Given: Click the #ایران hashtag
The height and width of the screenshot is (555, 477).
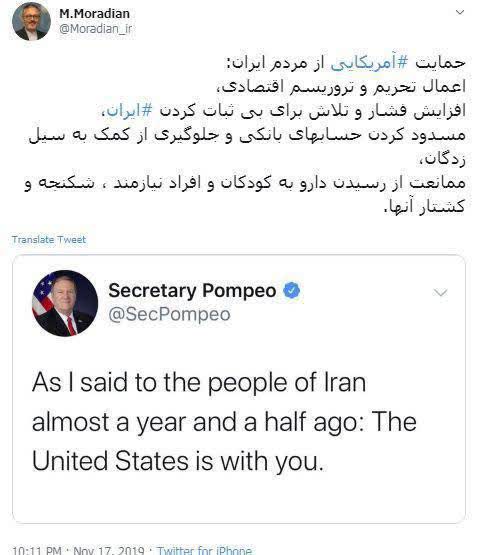Looking at the screenshot, I should 128,111.
